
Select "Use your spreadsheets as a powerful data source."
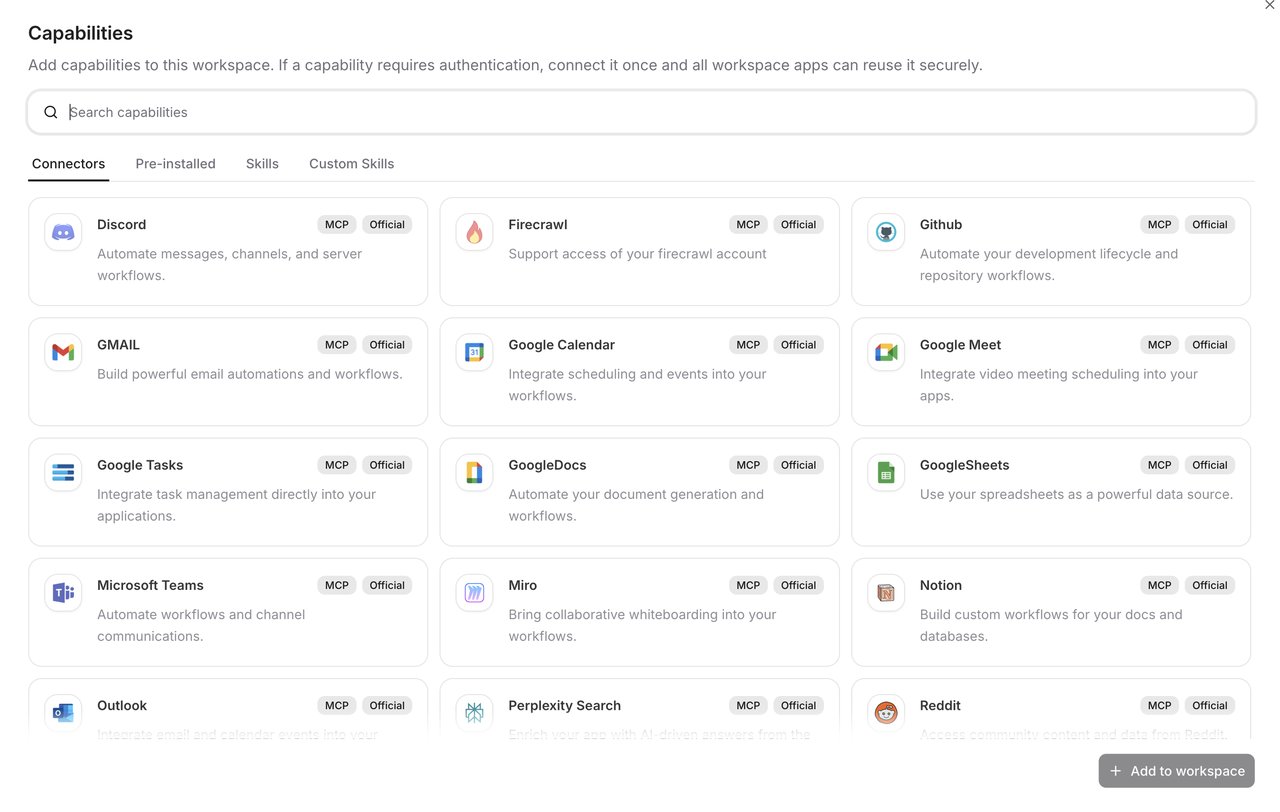click(x=1076, y=494)
